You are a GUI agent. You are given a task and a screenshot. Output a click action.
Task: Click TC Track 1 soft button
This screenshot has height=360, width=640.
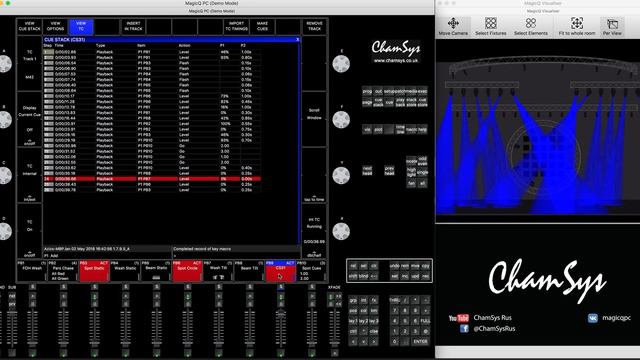coord(29,64)
